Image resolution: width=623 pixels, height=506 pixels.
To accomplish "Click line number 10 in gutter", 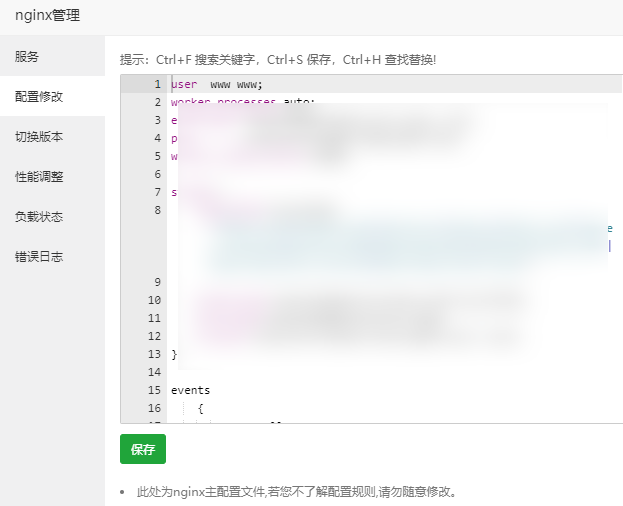I will 155,300.
